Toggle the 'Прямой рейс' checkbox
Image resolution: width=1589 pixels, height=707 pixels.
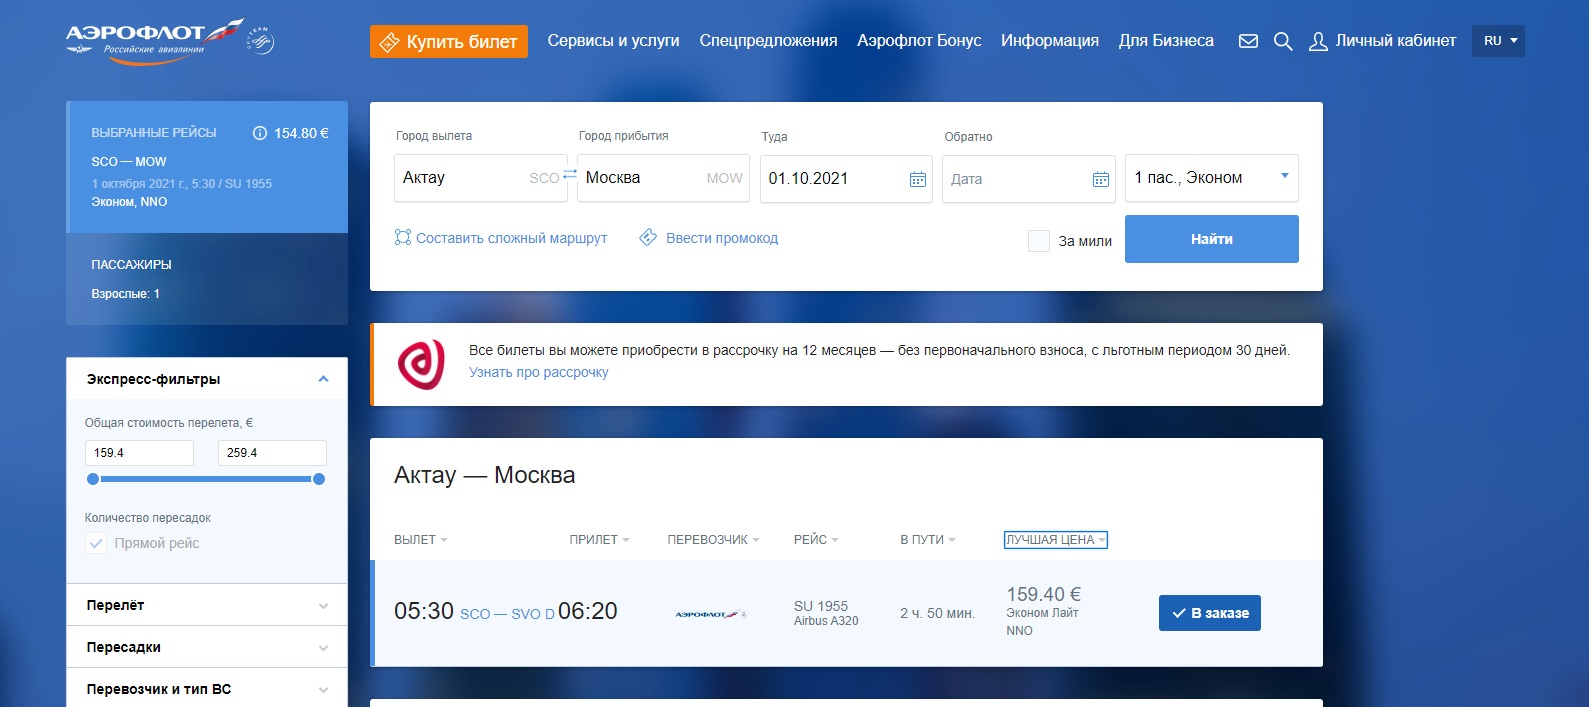tap(96, 543)
